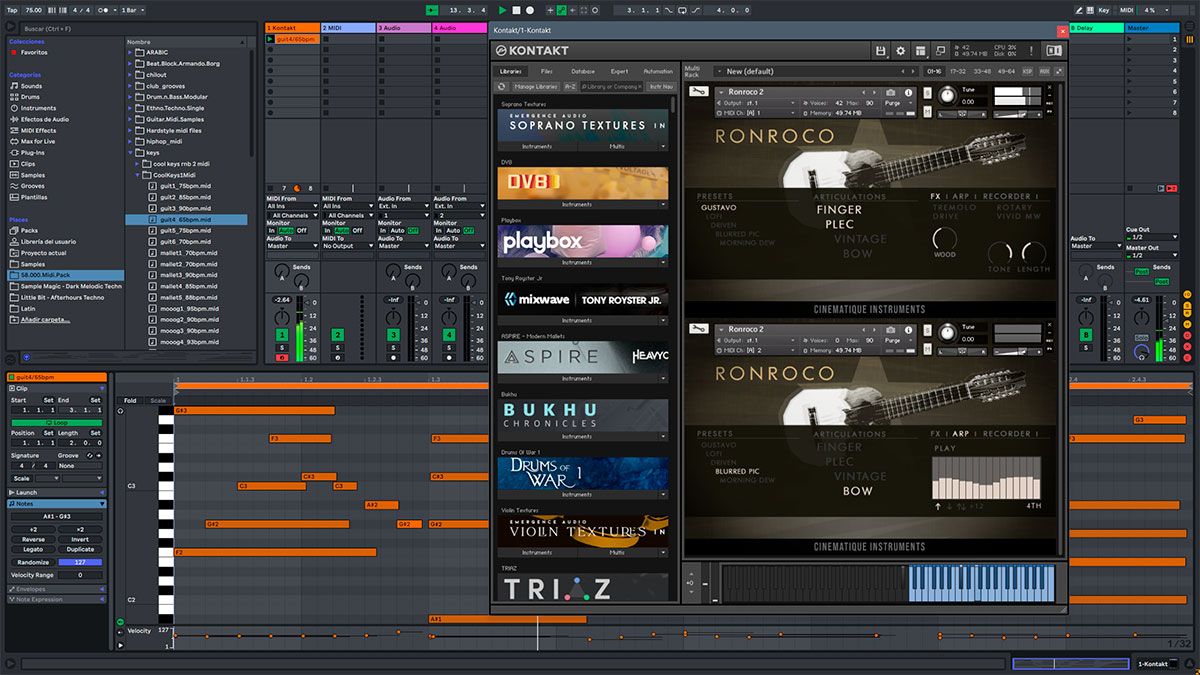
Task: Launch the guit4/65bpm clip play triangle
Action: pos(271,39)
